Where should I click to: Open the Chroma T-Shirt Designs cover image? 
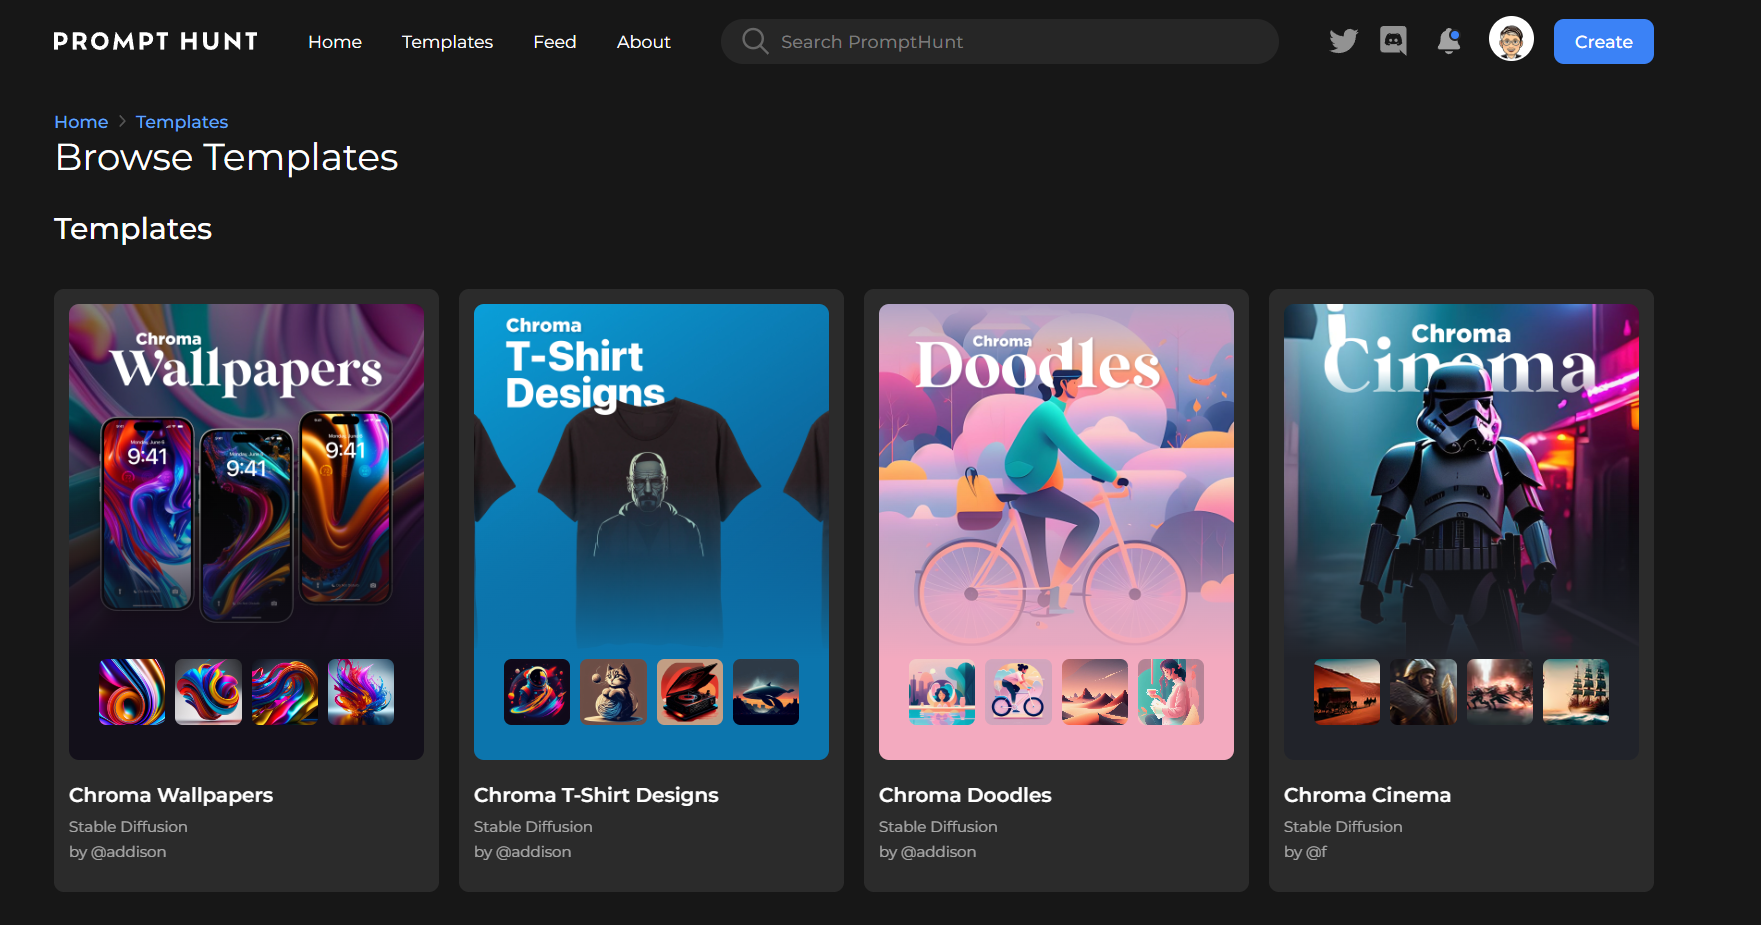(651, 531)
